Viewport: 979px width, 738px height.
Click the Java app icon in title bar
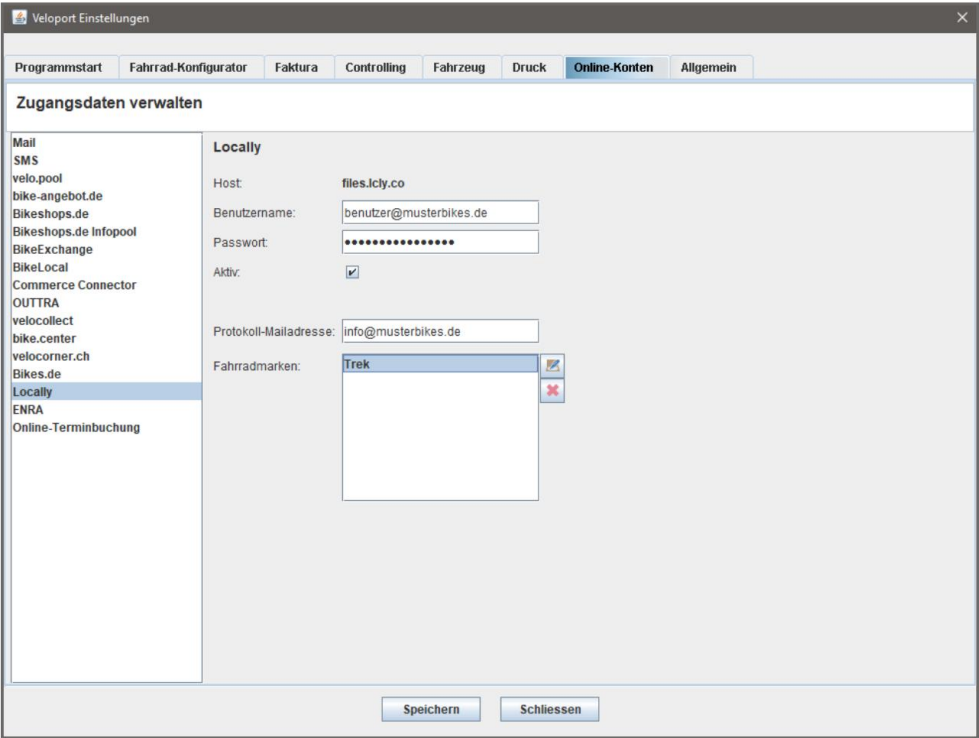coord(19,17)
